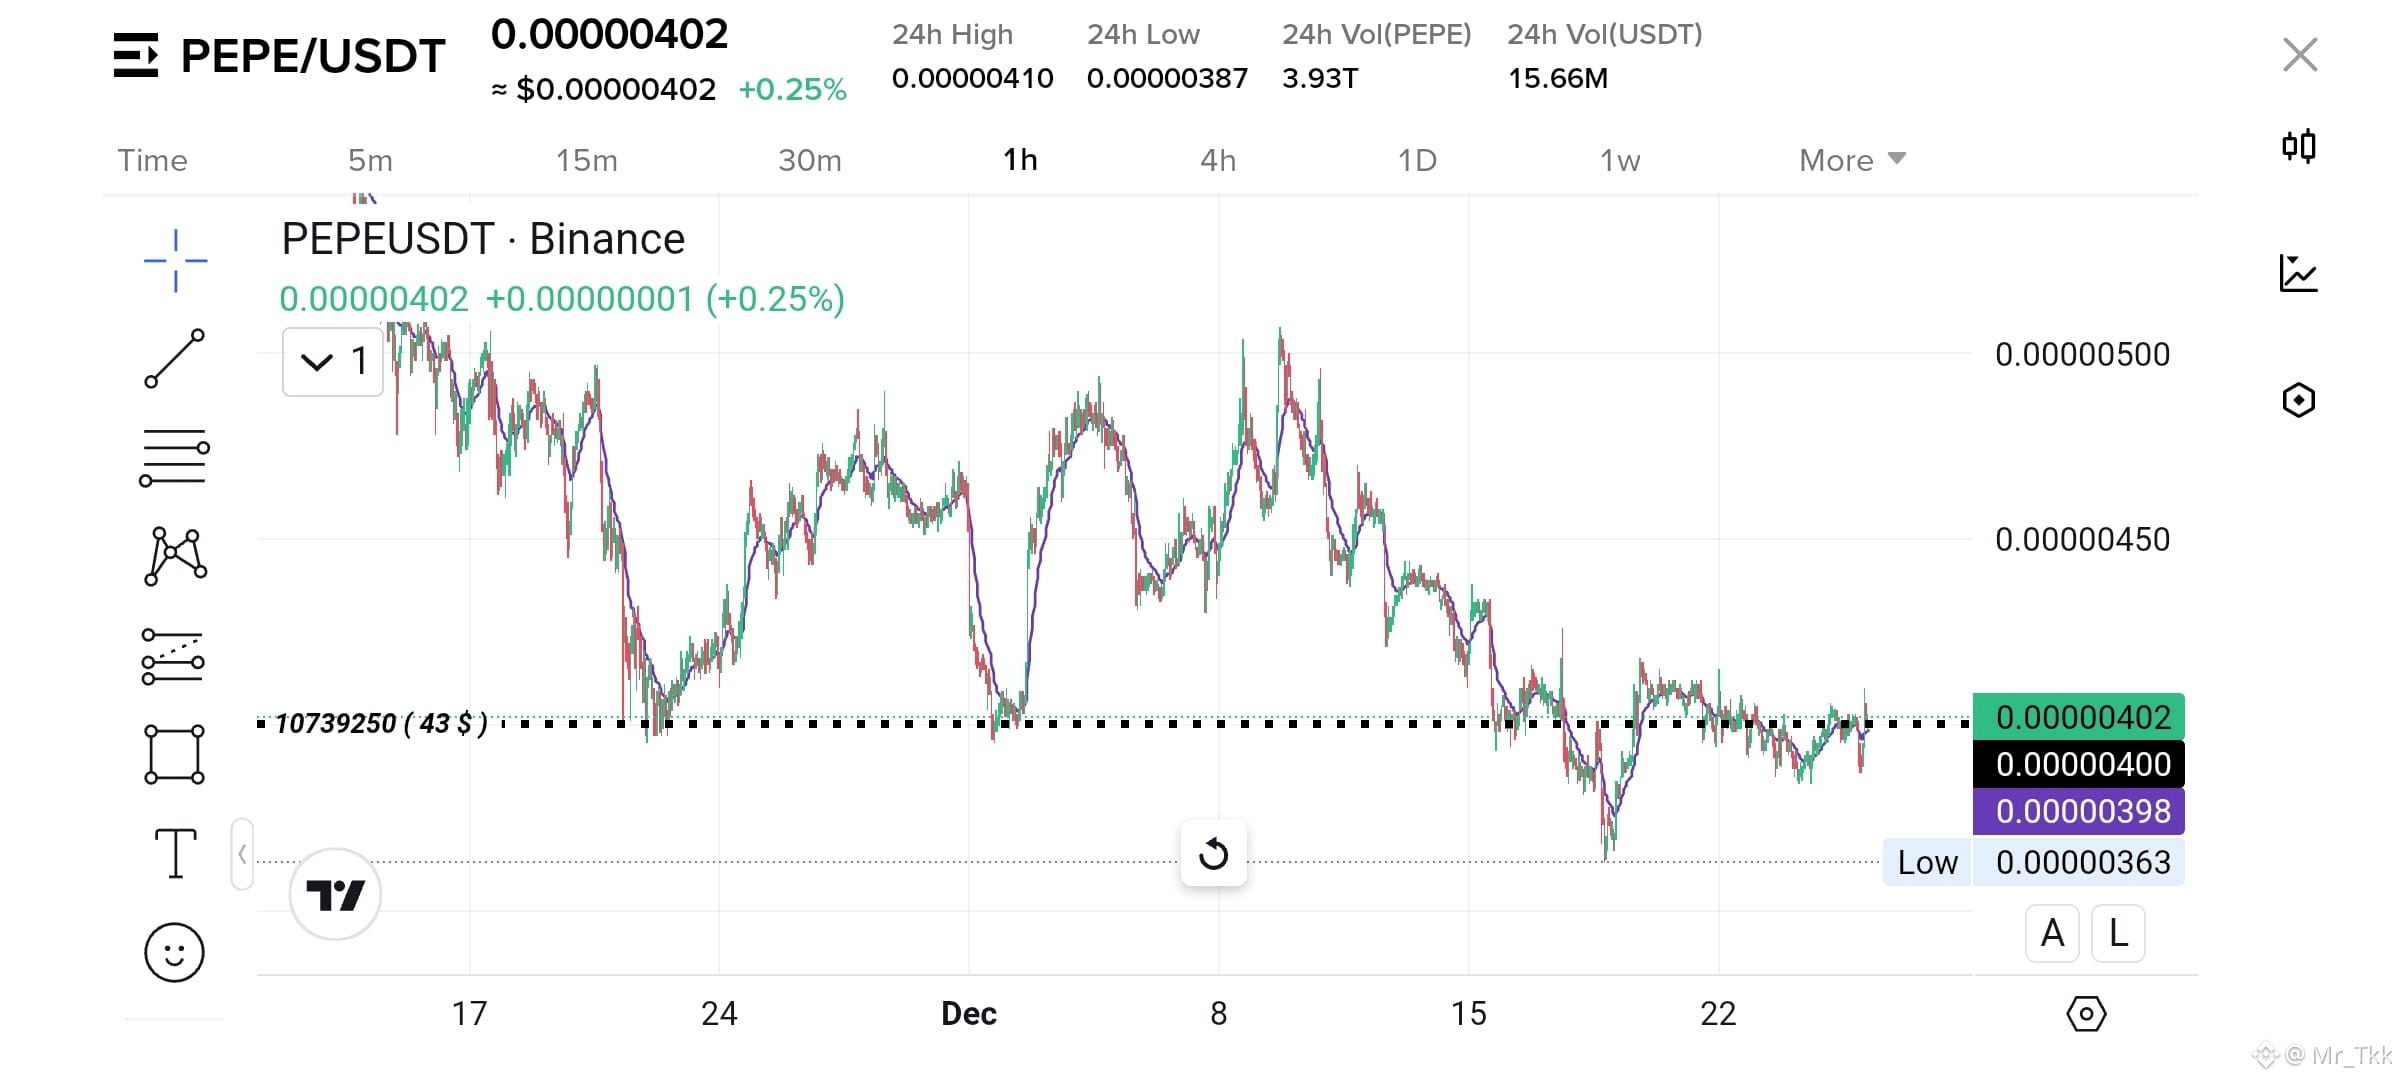Switch to the 4h timeframe
The width and height of the screenshot is (2400, 1080).
pyautogui.click(x=1218, y=159)
